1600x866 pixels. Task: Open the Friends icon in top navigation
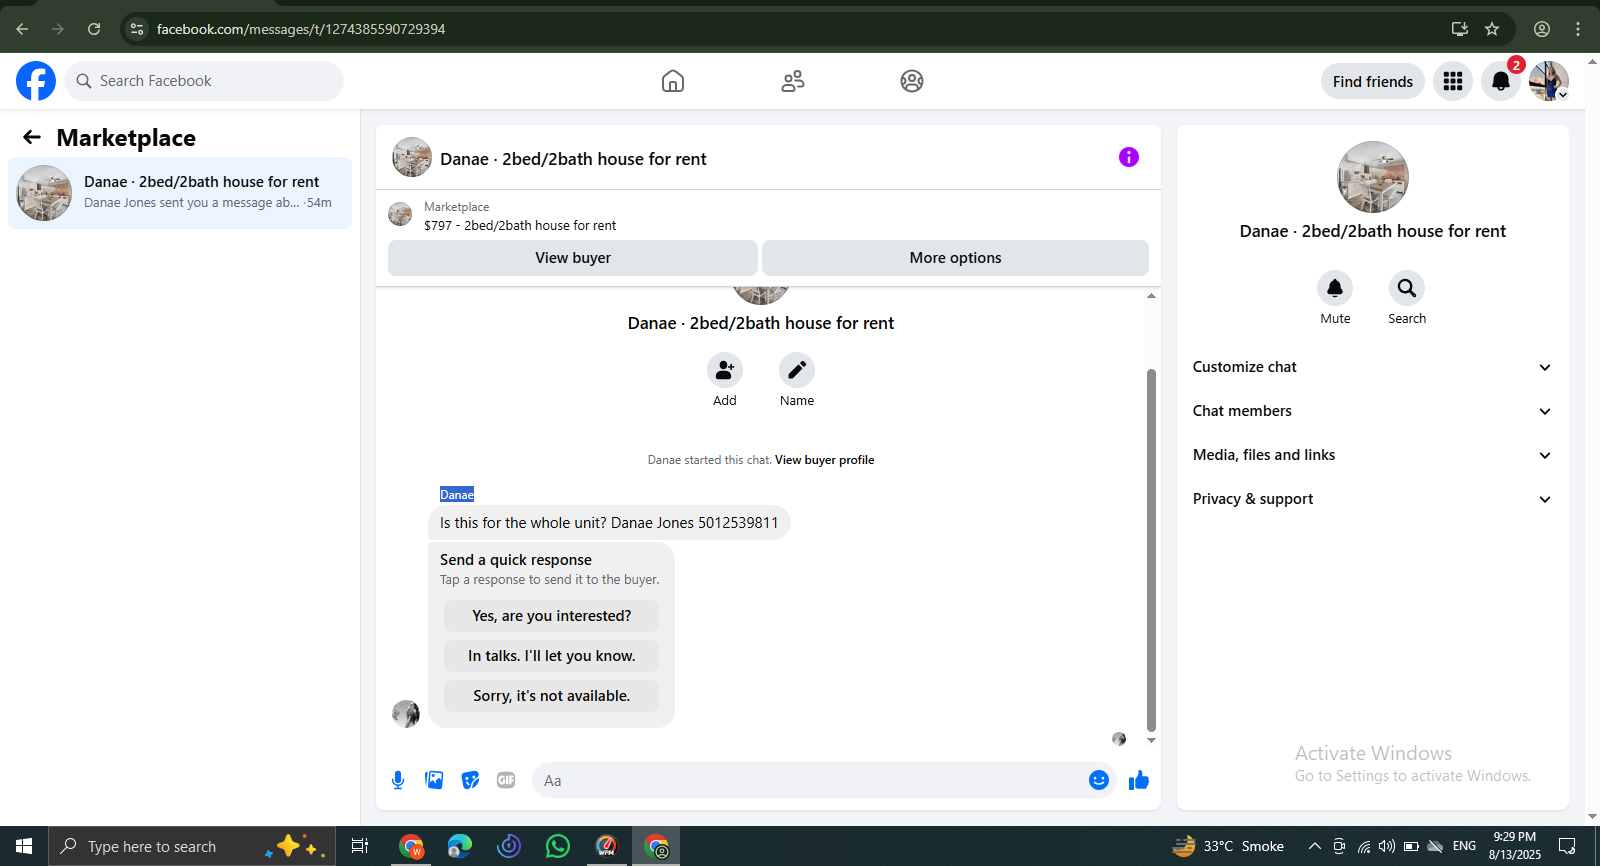(793, 81)
